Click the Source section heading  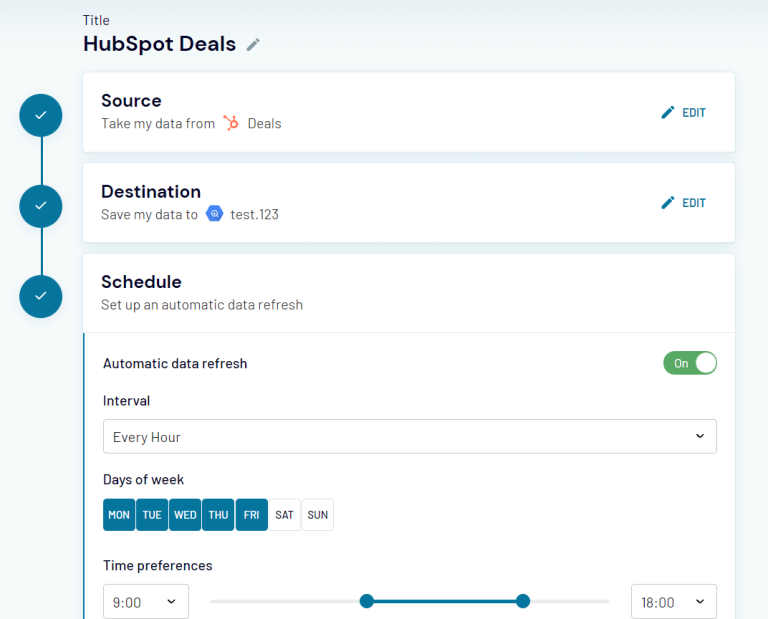pyautogui.click(x=131, y=100)
